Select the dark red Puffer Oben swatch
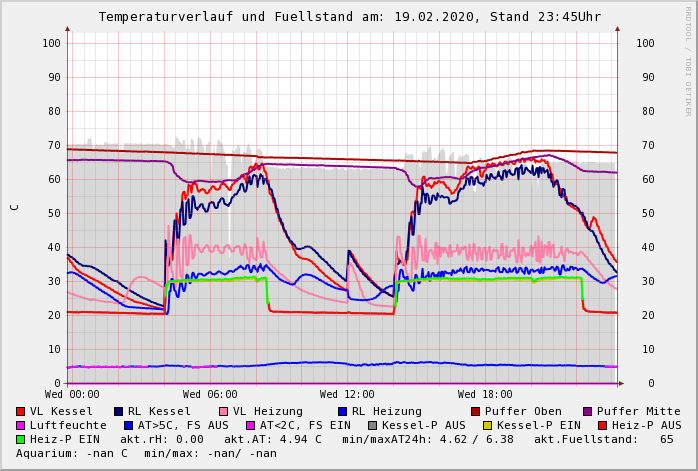 475,411
